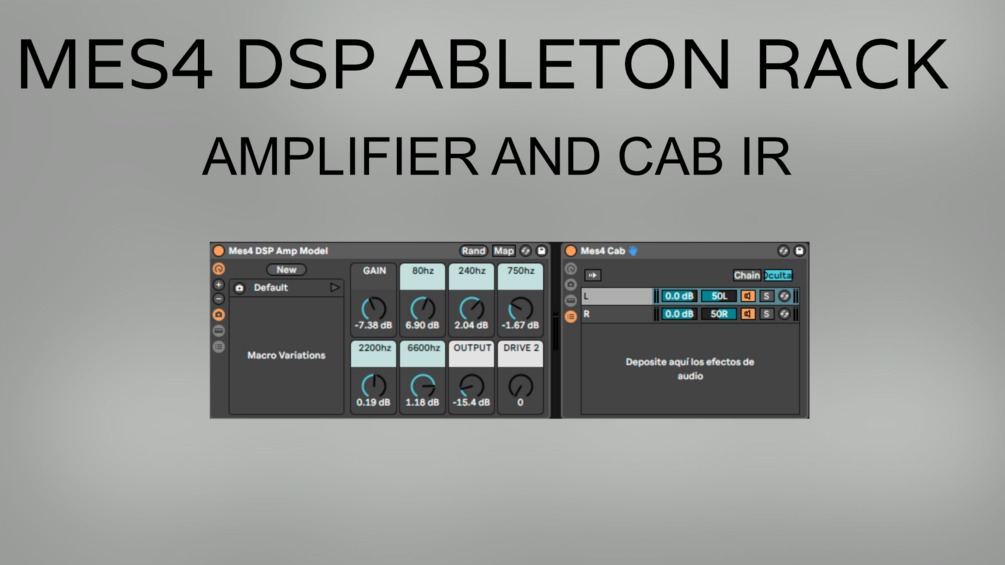Add a macro with plus icon
Screen dimensions: 1005x565
point(219,284)
